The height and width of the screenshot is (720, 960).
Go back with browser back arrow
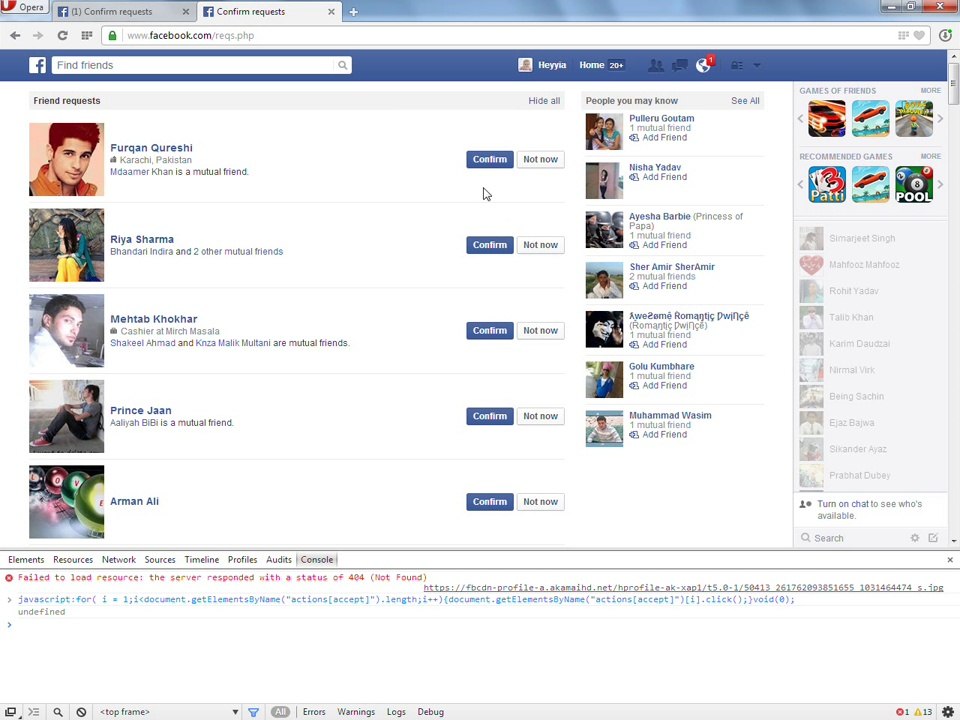tap(15, 36)
